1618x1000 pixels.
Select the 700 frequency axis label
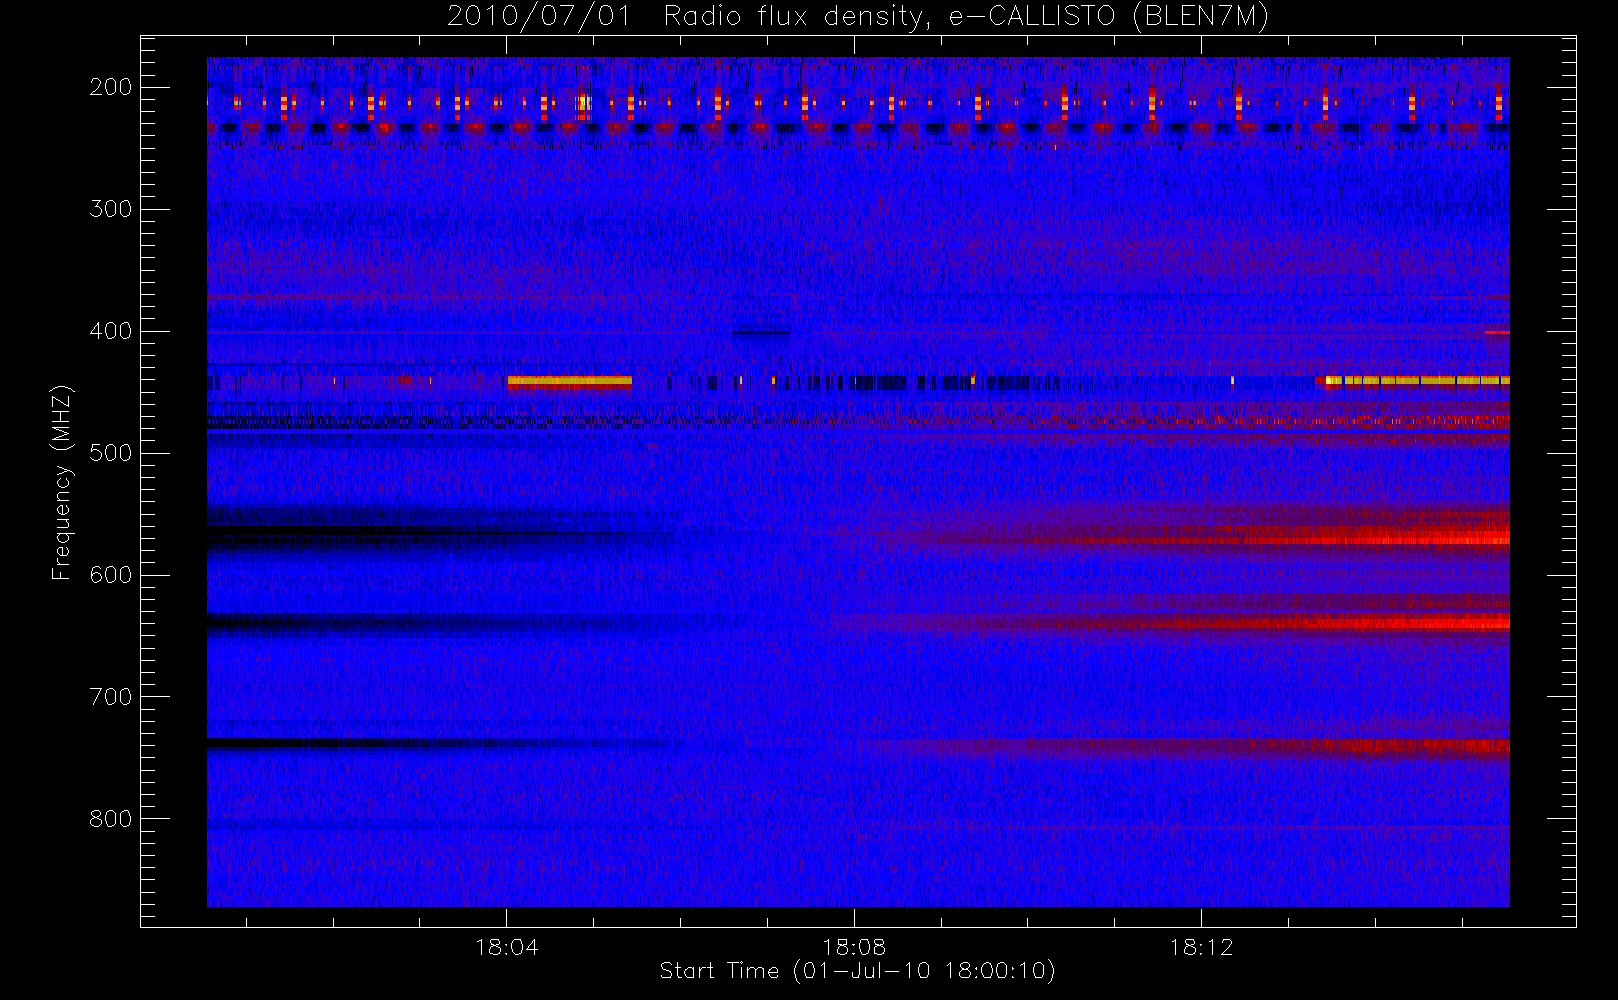click(x=110, y=697)
